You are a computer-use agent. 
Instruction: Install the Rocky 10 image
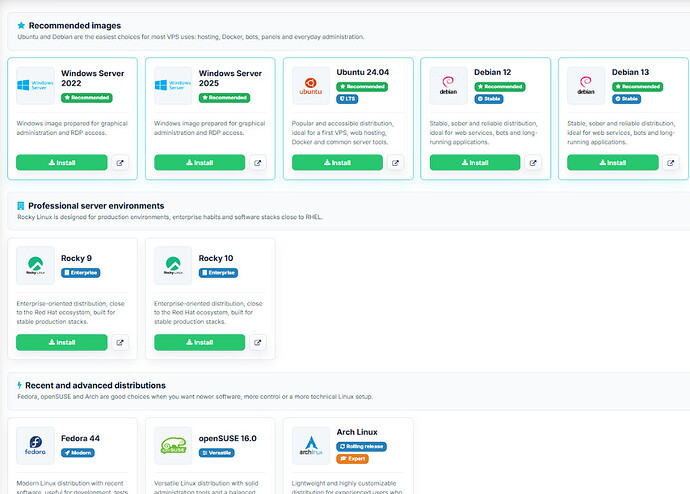199,342
